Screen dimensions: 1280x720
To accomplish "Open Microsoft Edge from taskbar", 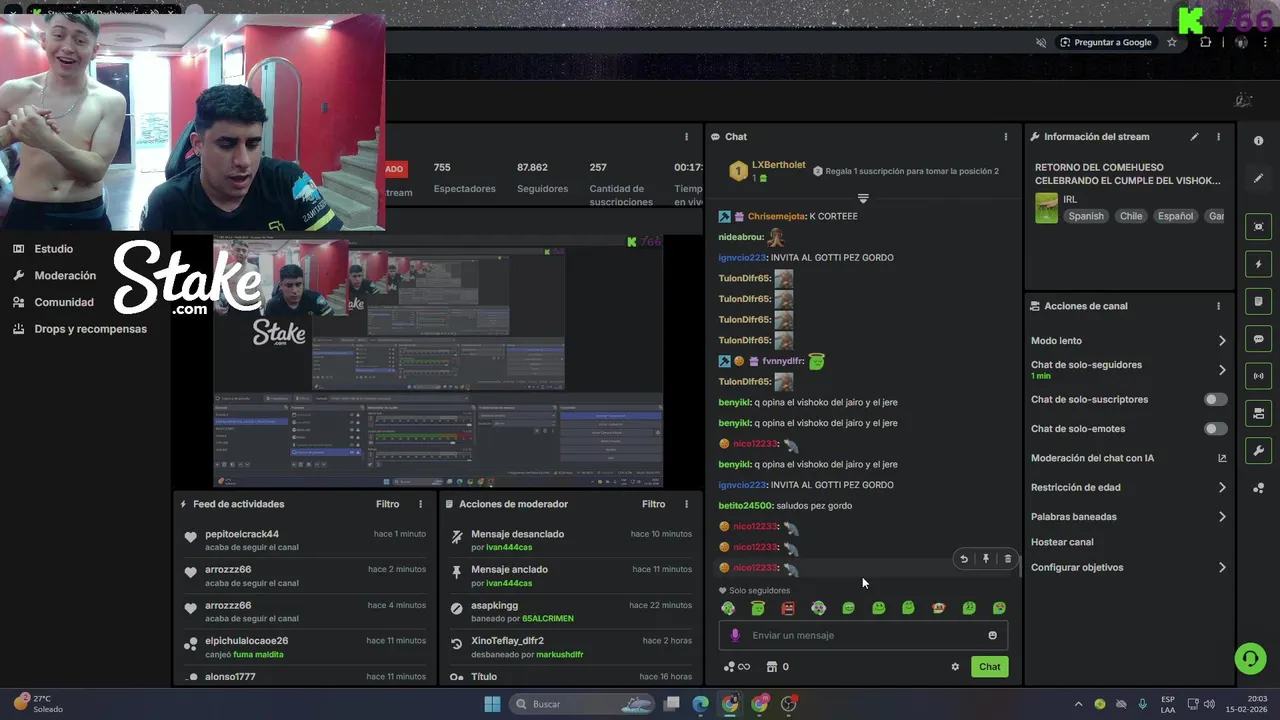I will (701, 704).
